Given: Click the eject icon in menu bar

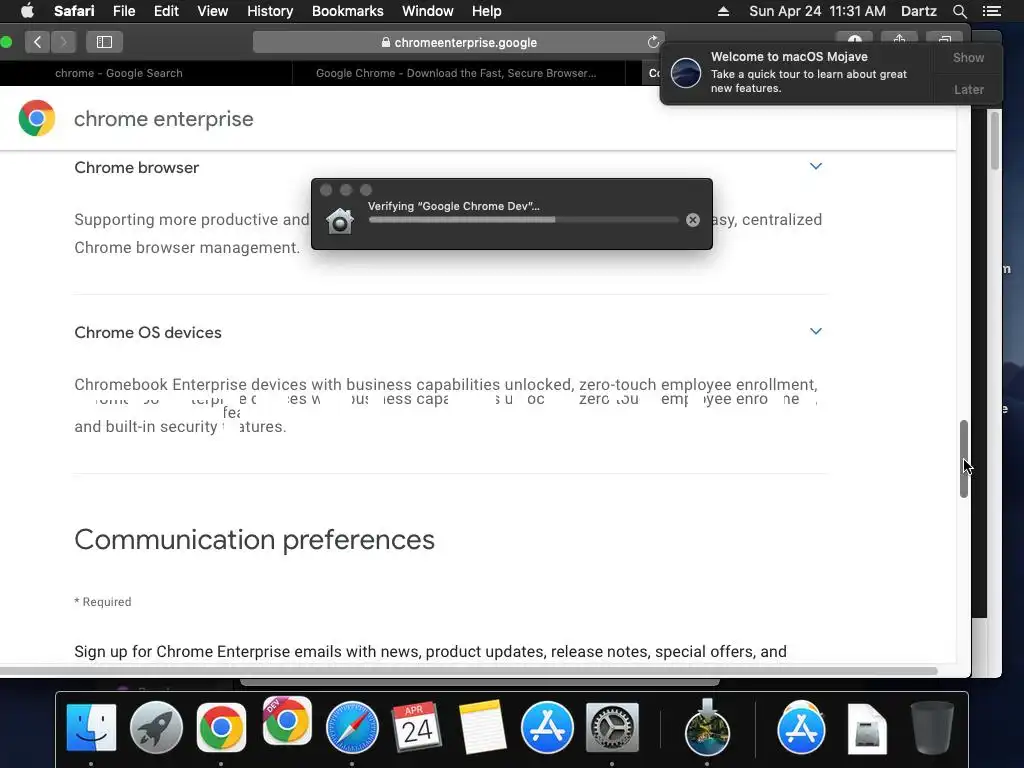Looking at the screenshot, I should (x=723, y=11).
